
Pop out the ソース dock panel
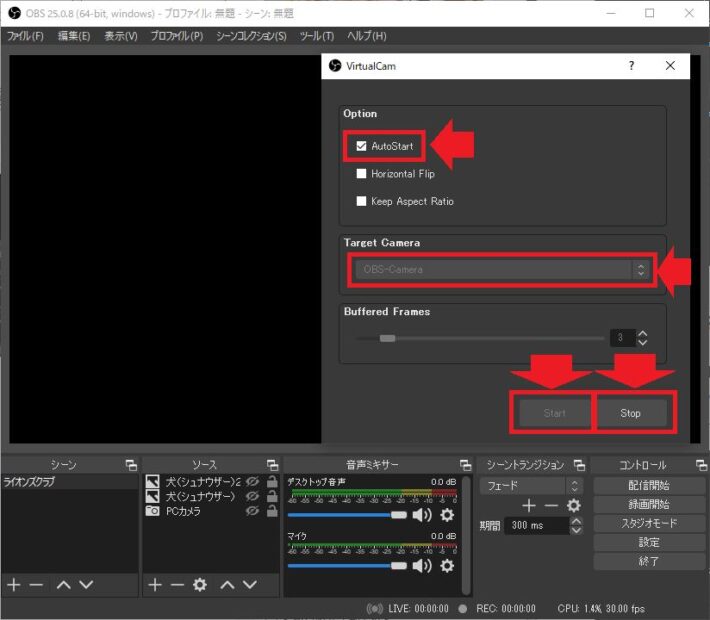(x=273, y=465)
